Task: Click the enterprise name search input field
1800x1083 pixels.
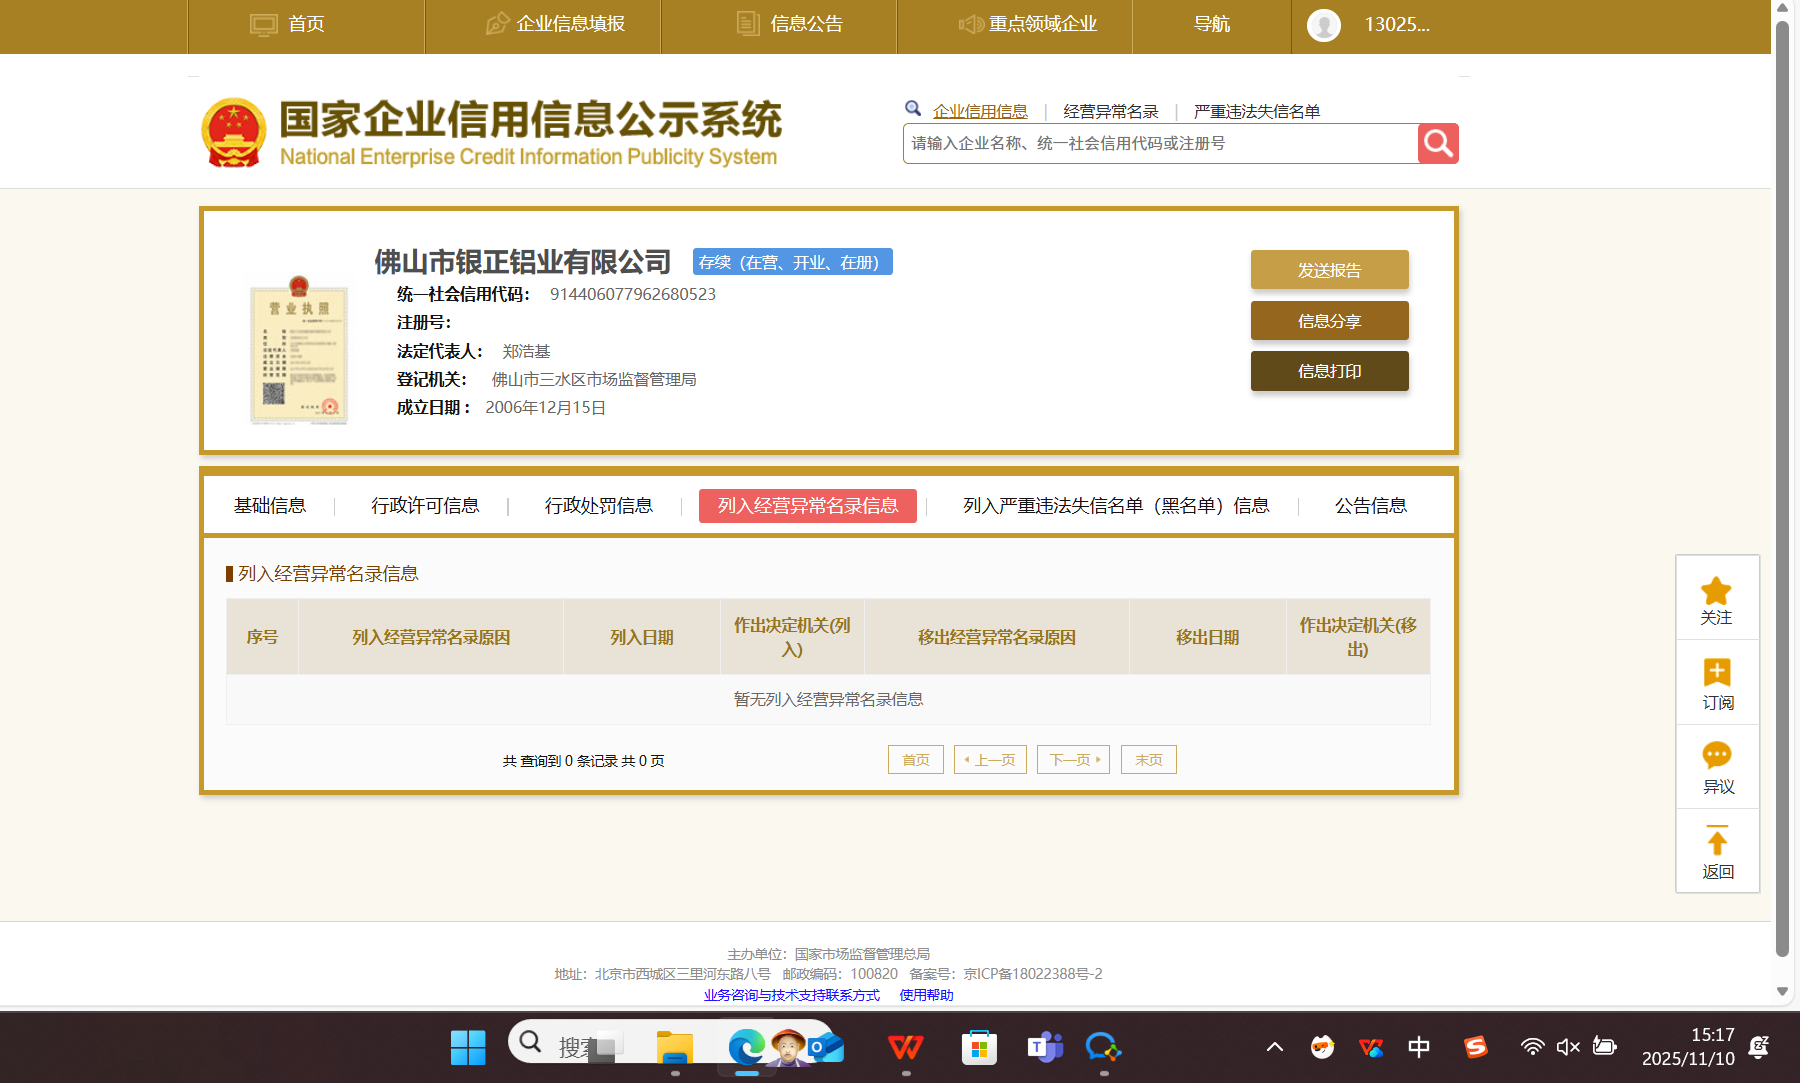Action: [x=1160, y=144]
